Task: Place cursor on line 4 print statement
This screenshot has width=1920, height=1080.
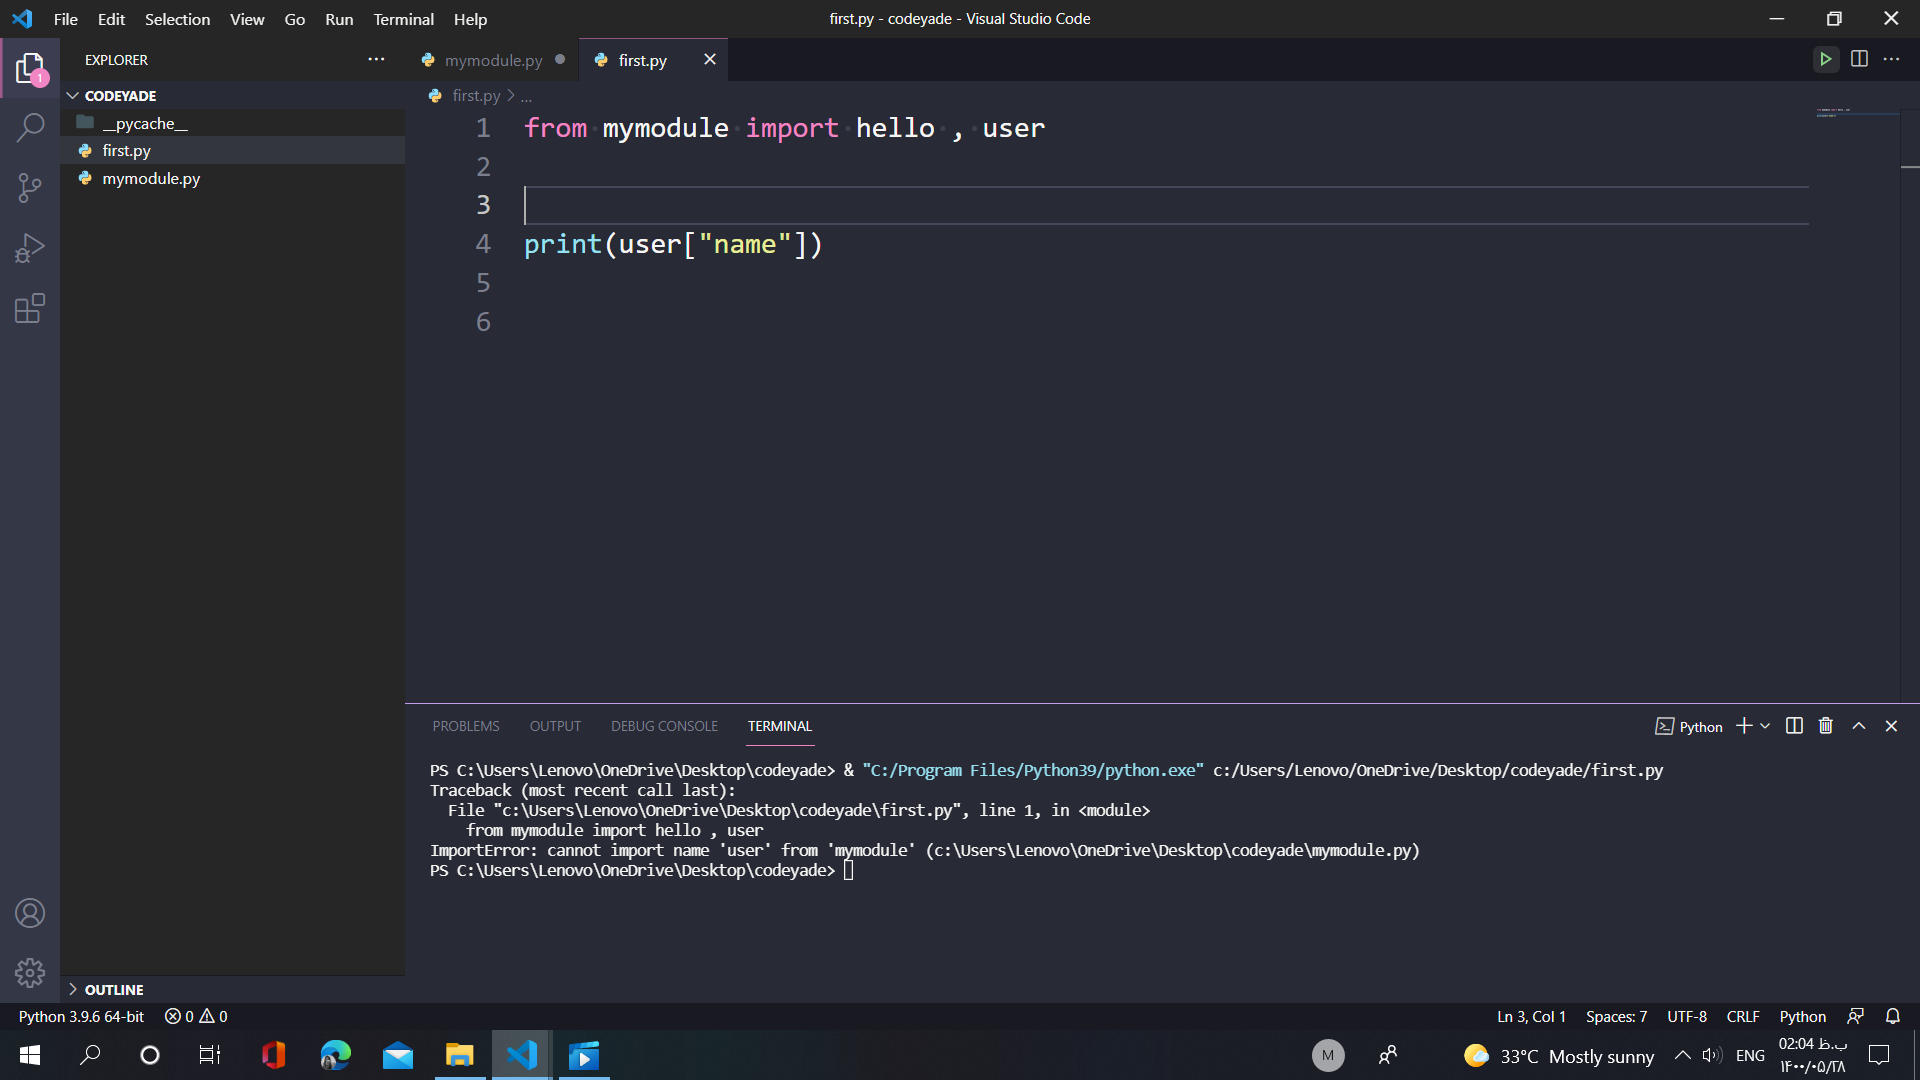Action: (x=673, y=244)
